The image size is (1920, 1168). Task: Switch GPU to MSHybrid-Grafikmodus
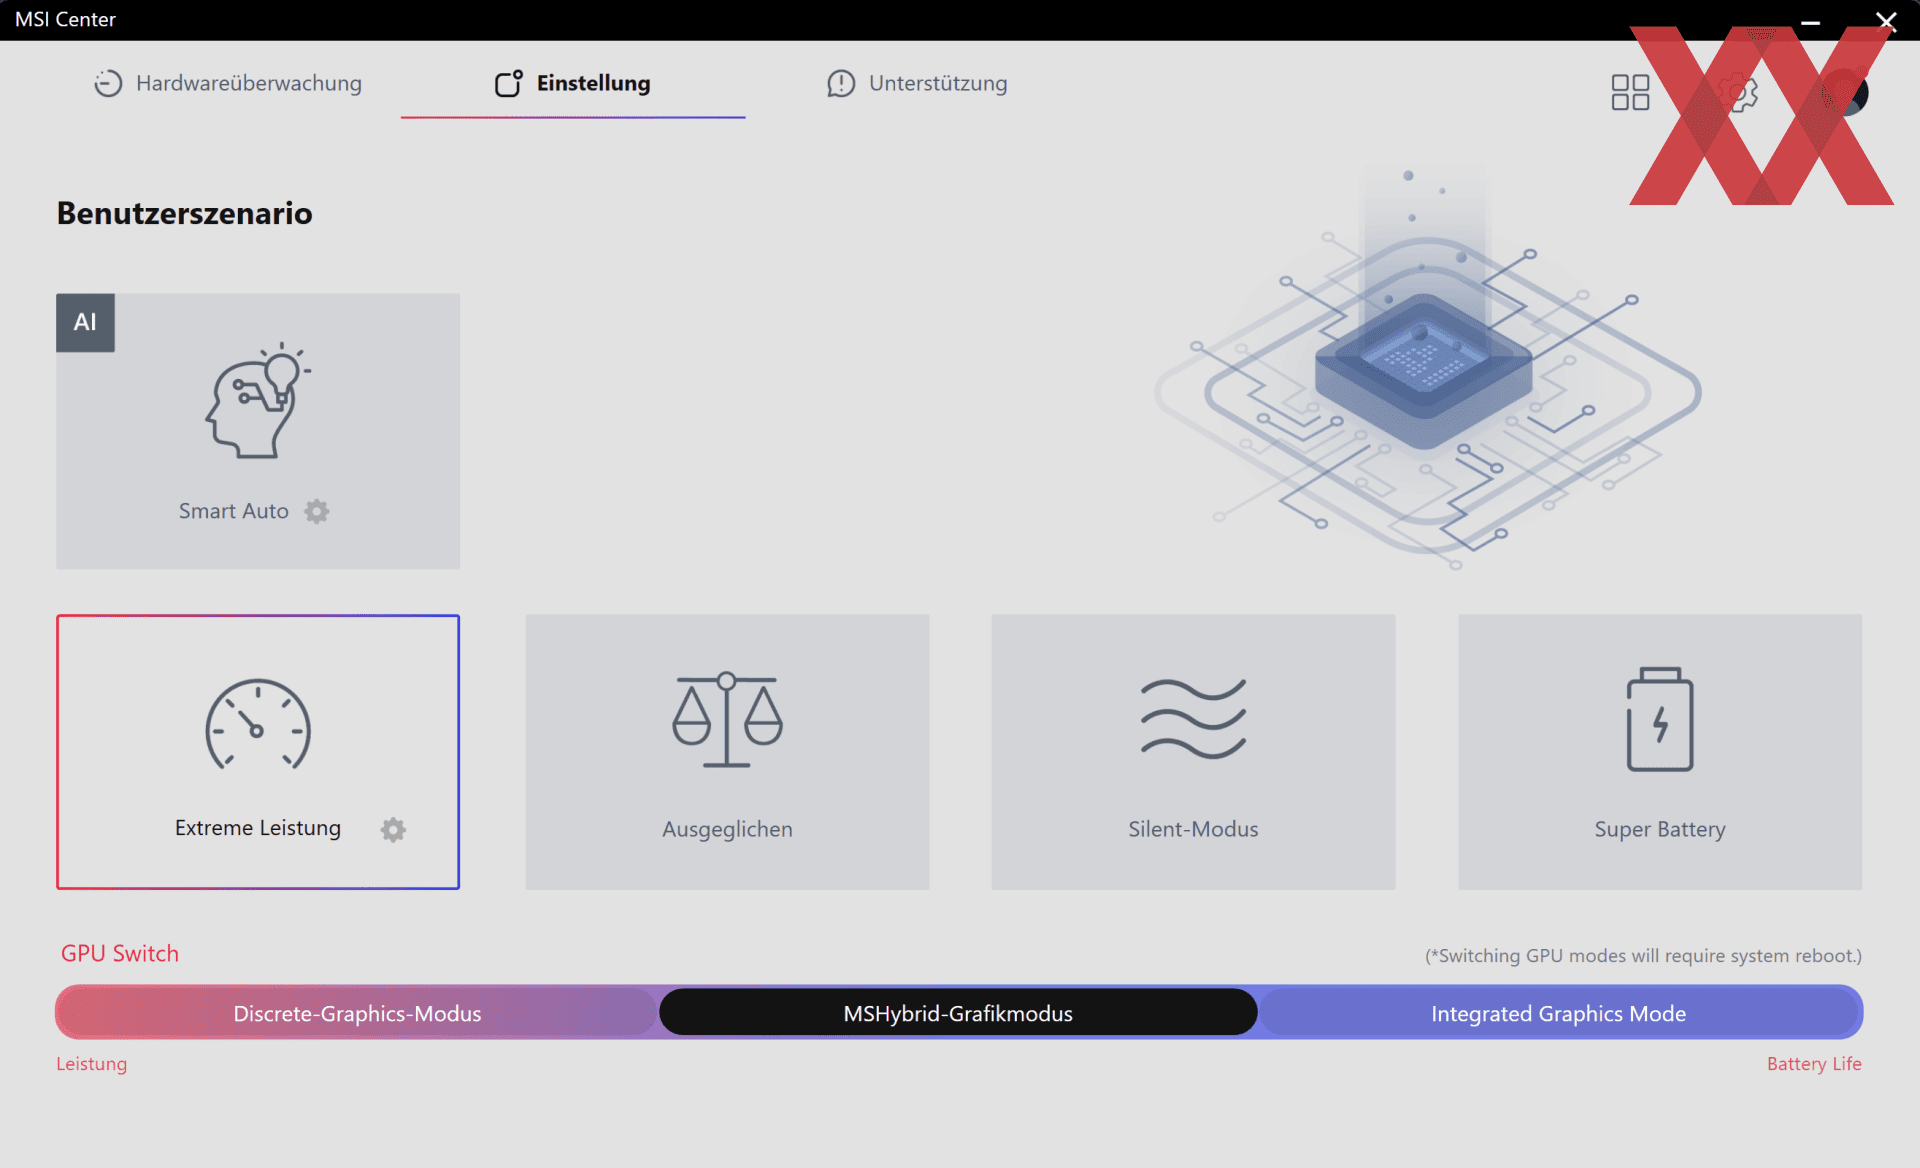958,1013
